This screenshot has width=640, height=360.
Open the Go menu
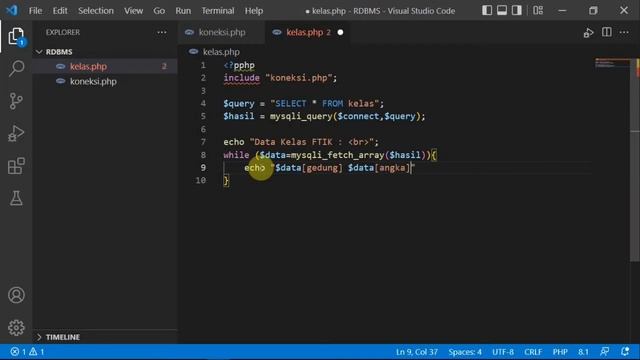tap(159, 11)
